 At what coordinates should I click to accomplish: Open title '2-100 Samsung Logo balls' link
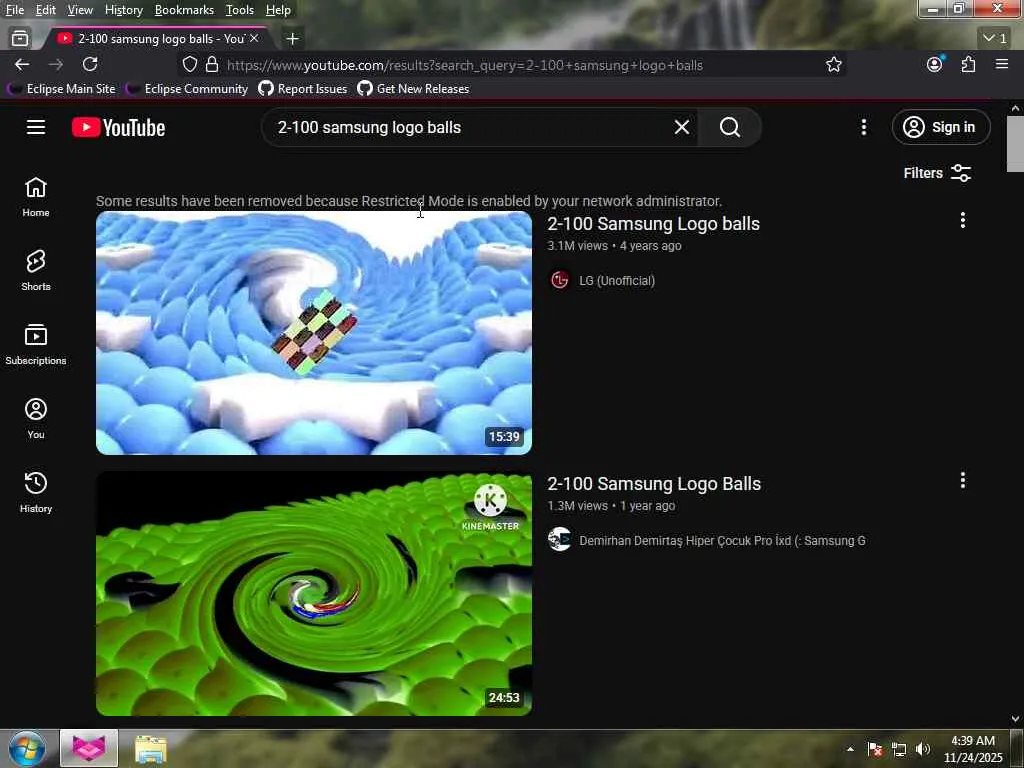point(653,224)
